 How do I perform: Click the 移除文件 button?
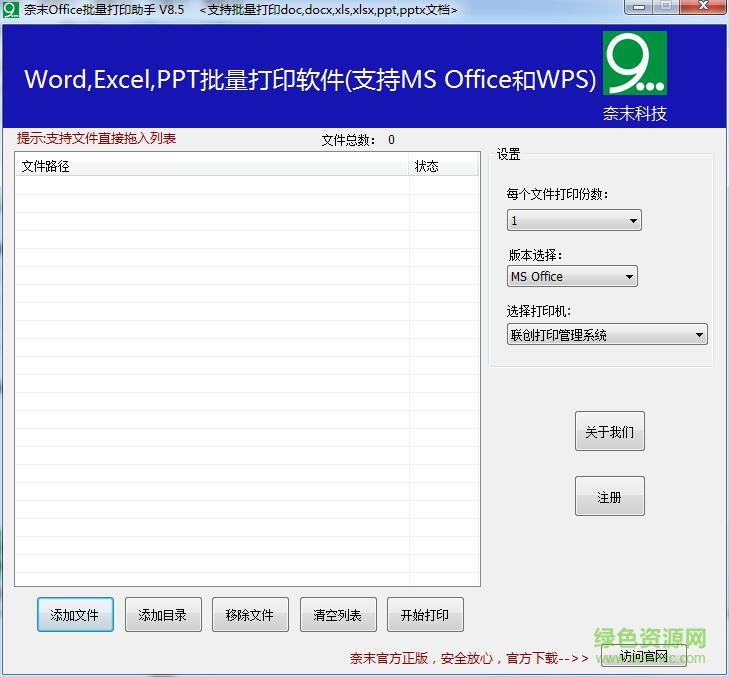point(250,615)
